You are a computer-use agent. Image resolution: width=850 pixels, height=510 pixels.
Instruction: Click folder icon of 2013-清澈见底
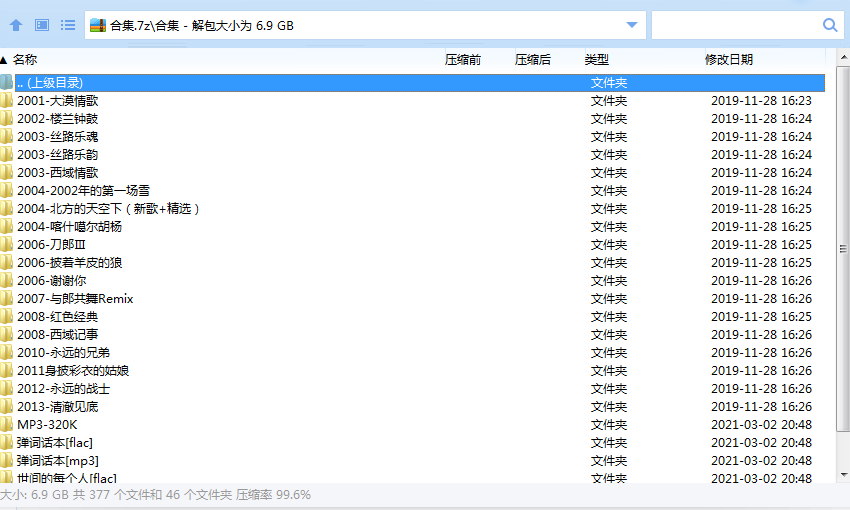[x=6, y=406]
